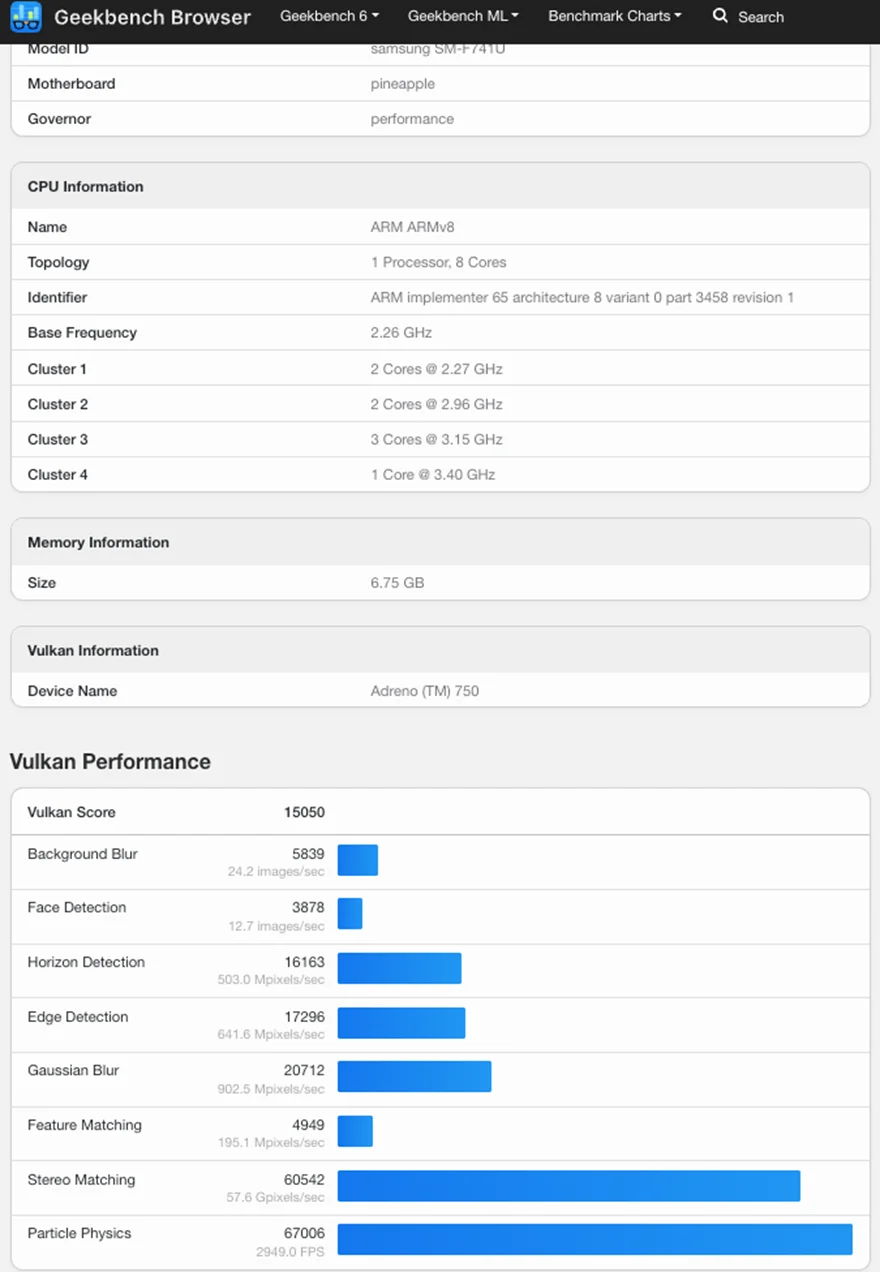880x1272 pixels.
Task: Select the Edge Detection benchmark bar
Action: pyautogui.click(x=401, y=1023)
